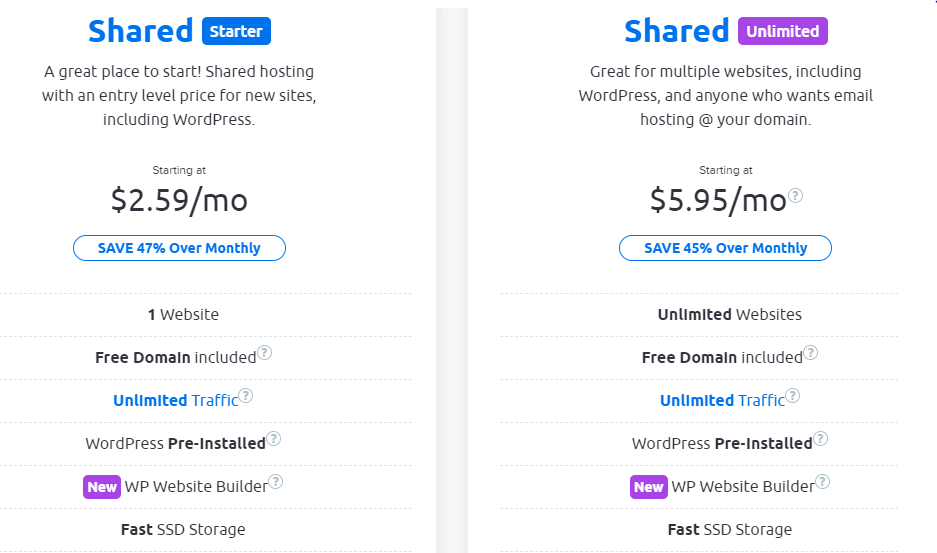
Task: Open Unlimited Traffic link in Starter plan
Action: click(175, 400)
